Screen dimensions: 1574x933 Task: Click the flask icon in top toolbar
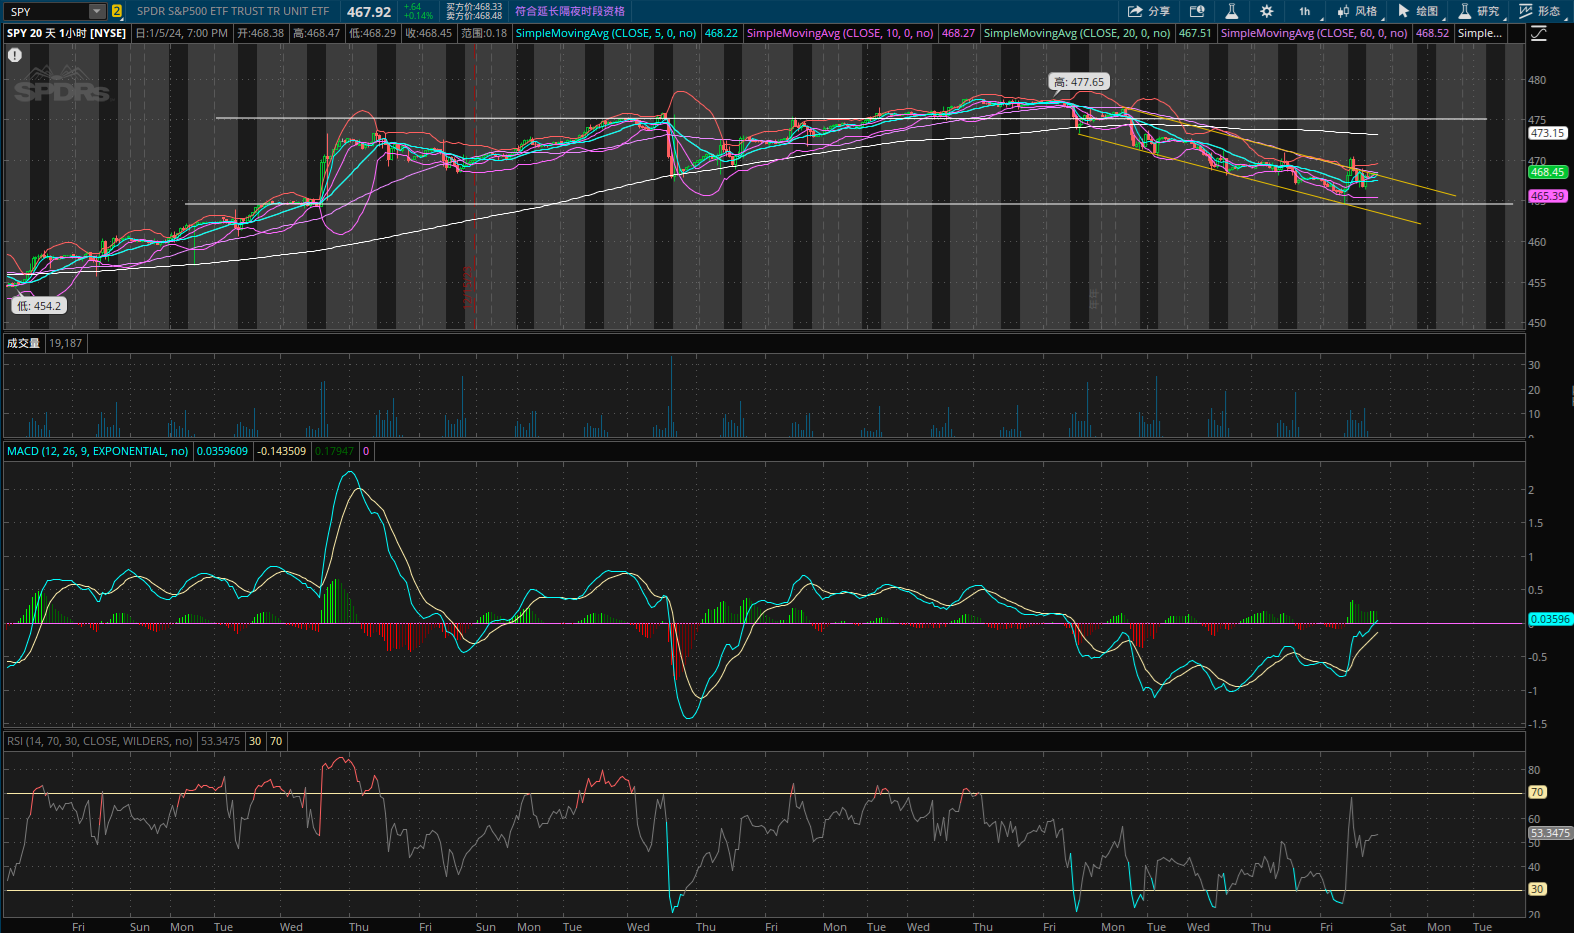[1232, 11]
